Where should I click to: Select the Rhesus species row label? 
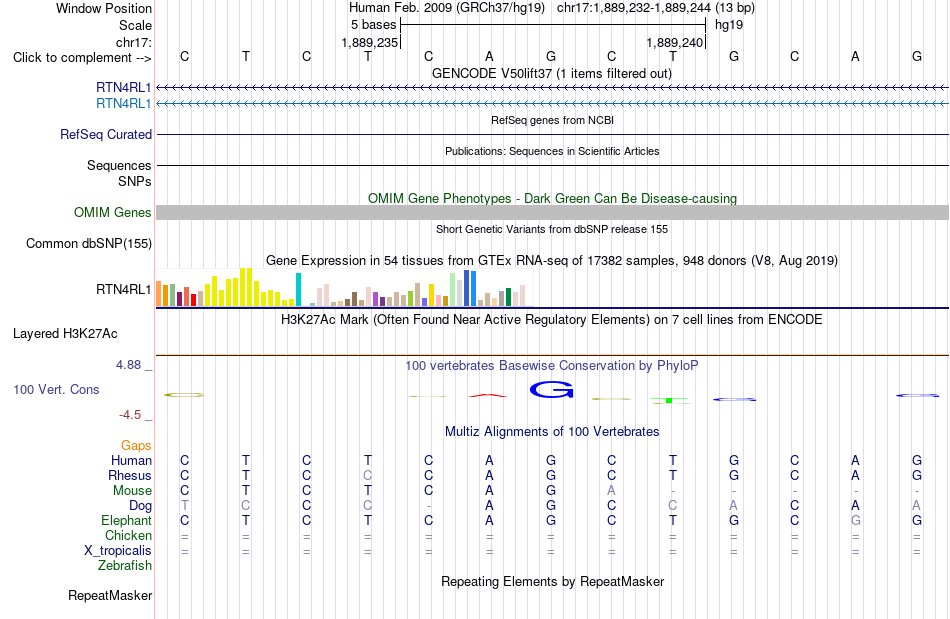130,475
